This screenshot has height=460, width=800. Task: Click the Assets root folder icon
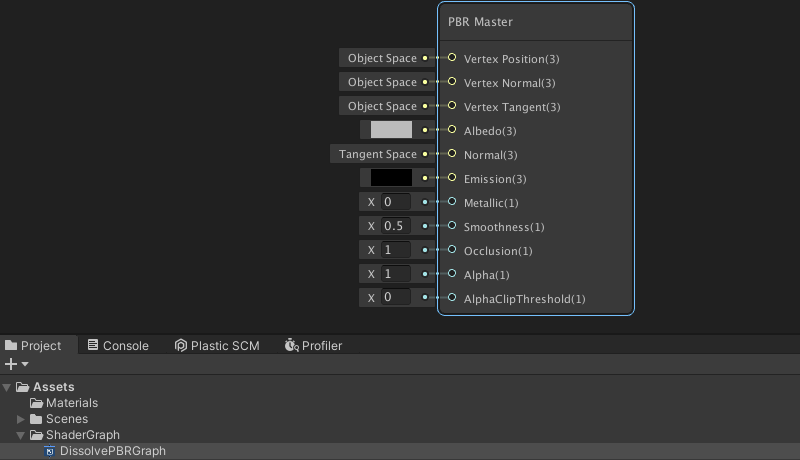coord(22,387)
